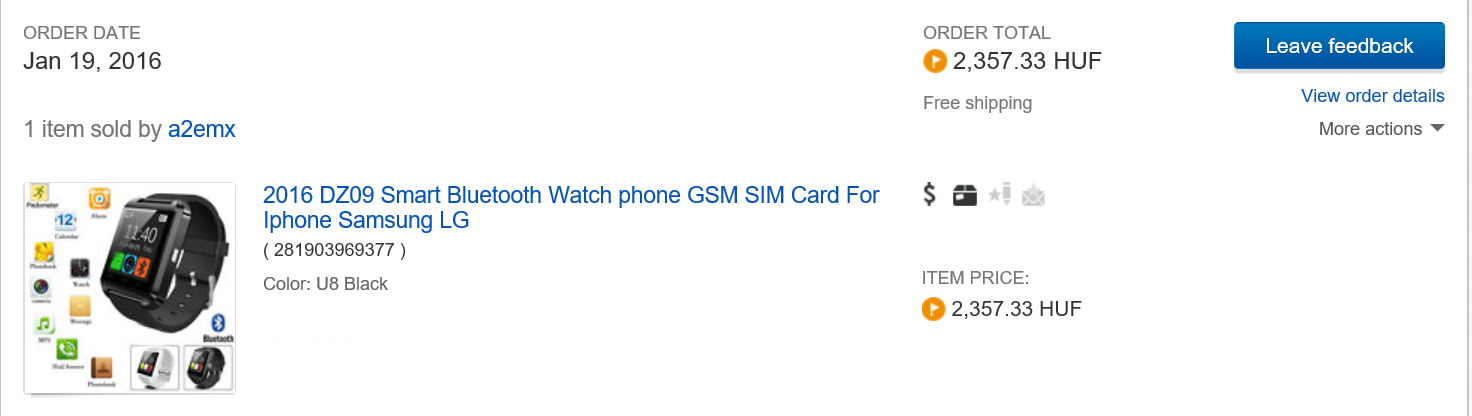Click the item number 281903969377
Screen dimensions: 1472x416
[335, 250]
